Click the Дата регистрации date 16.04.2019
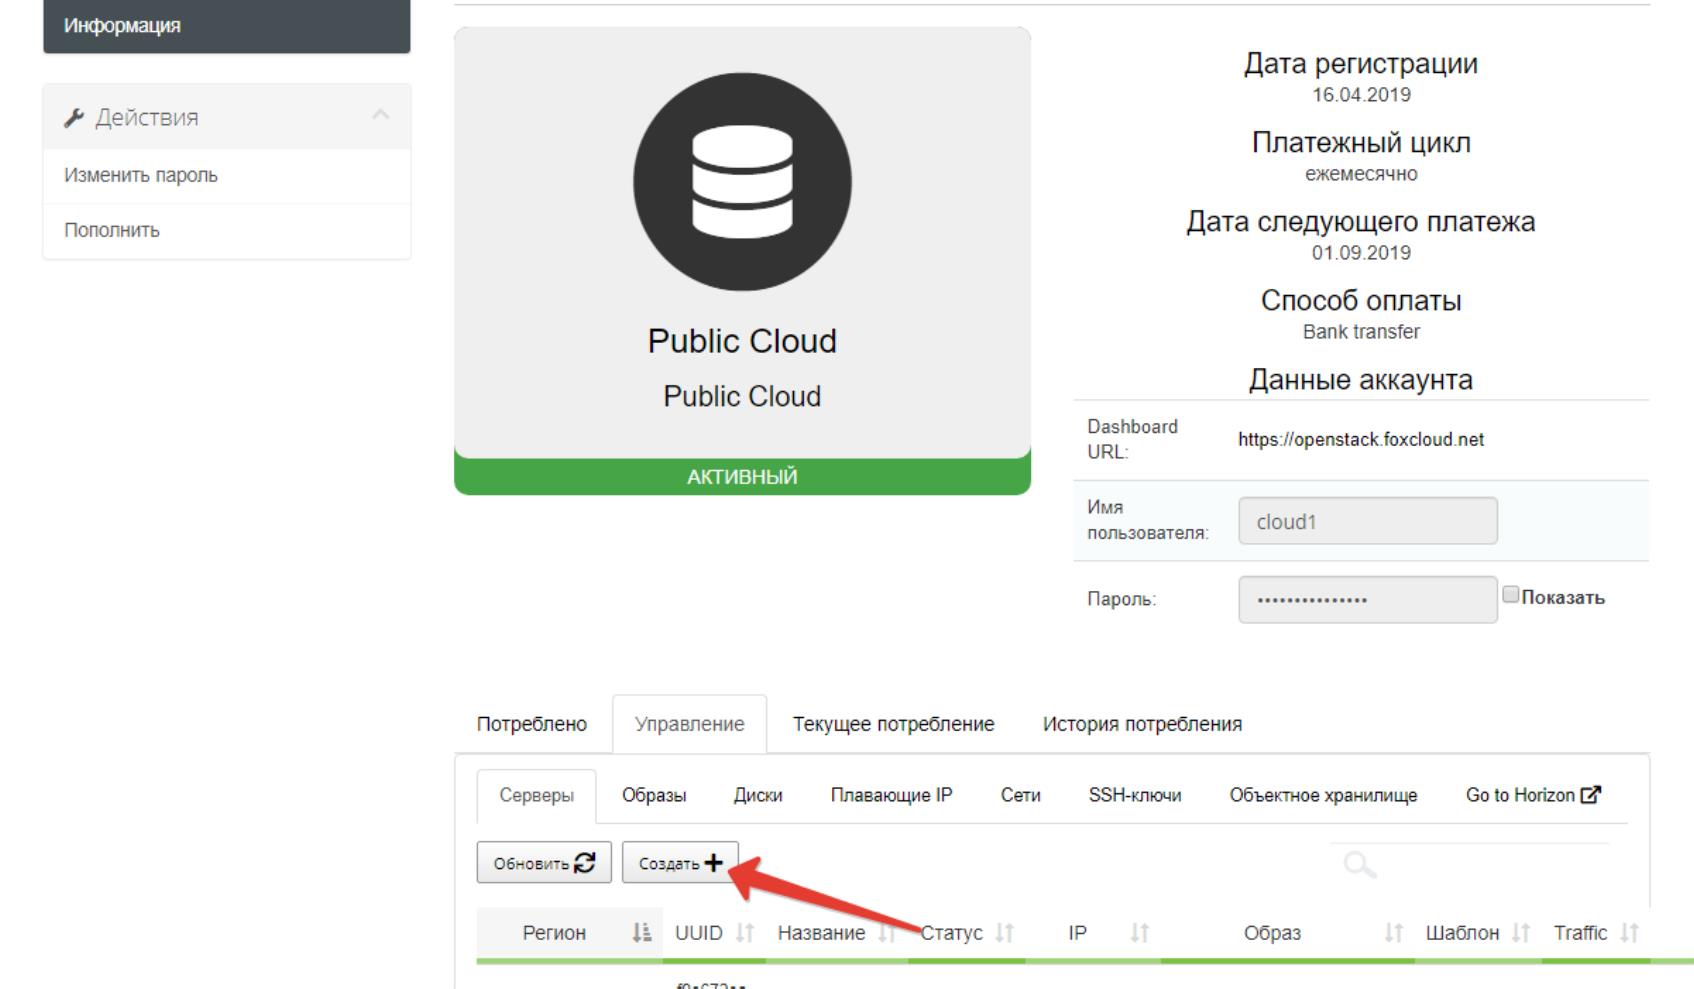Viewport: 1694px width, 989px height. click(x=1361, y=95)
